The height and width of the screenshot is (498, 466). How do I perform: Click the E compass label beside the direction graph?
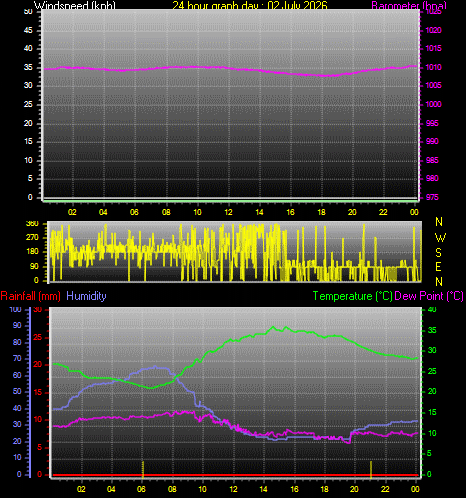pos(439,267)
